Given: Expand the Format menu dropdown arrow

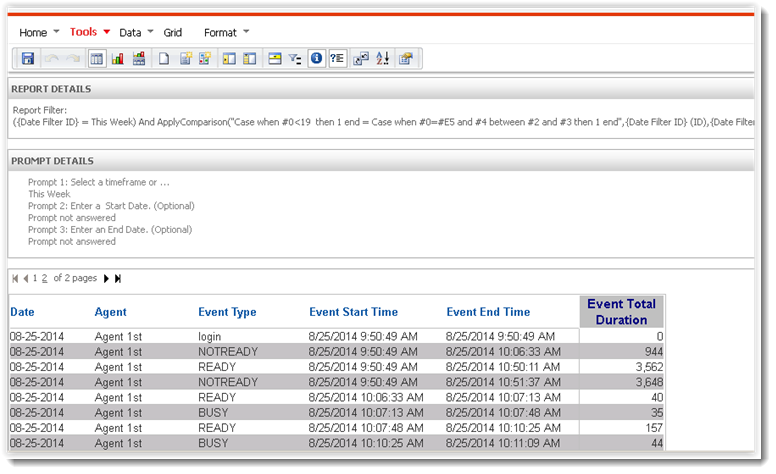Looking at the screenshot, I should click(x=246, y=33).
